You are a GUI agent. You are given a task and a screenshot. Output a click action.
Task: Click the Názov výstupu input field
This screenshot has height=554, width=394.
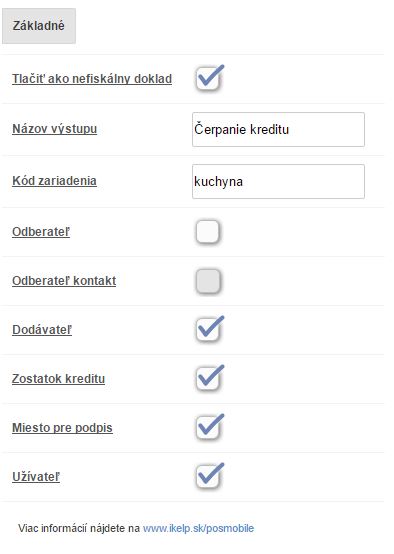click(278, 129)
